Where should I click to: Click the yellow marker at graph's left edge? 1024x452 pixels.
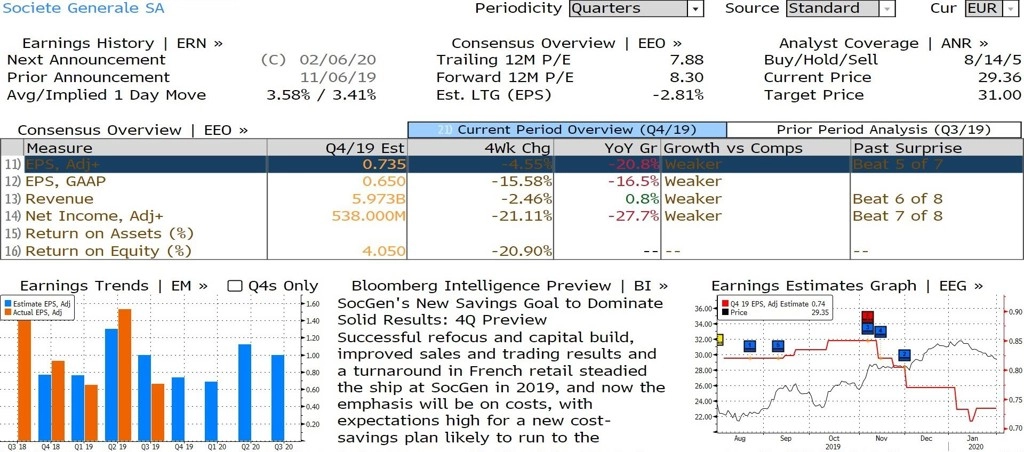[720, 340]
